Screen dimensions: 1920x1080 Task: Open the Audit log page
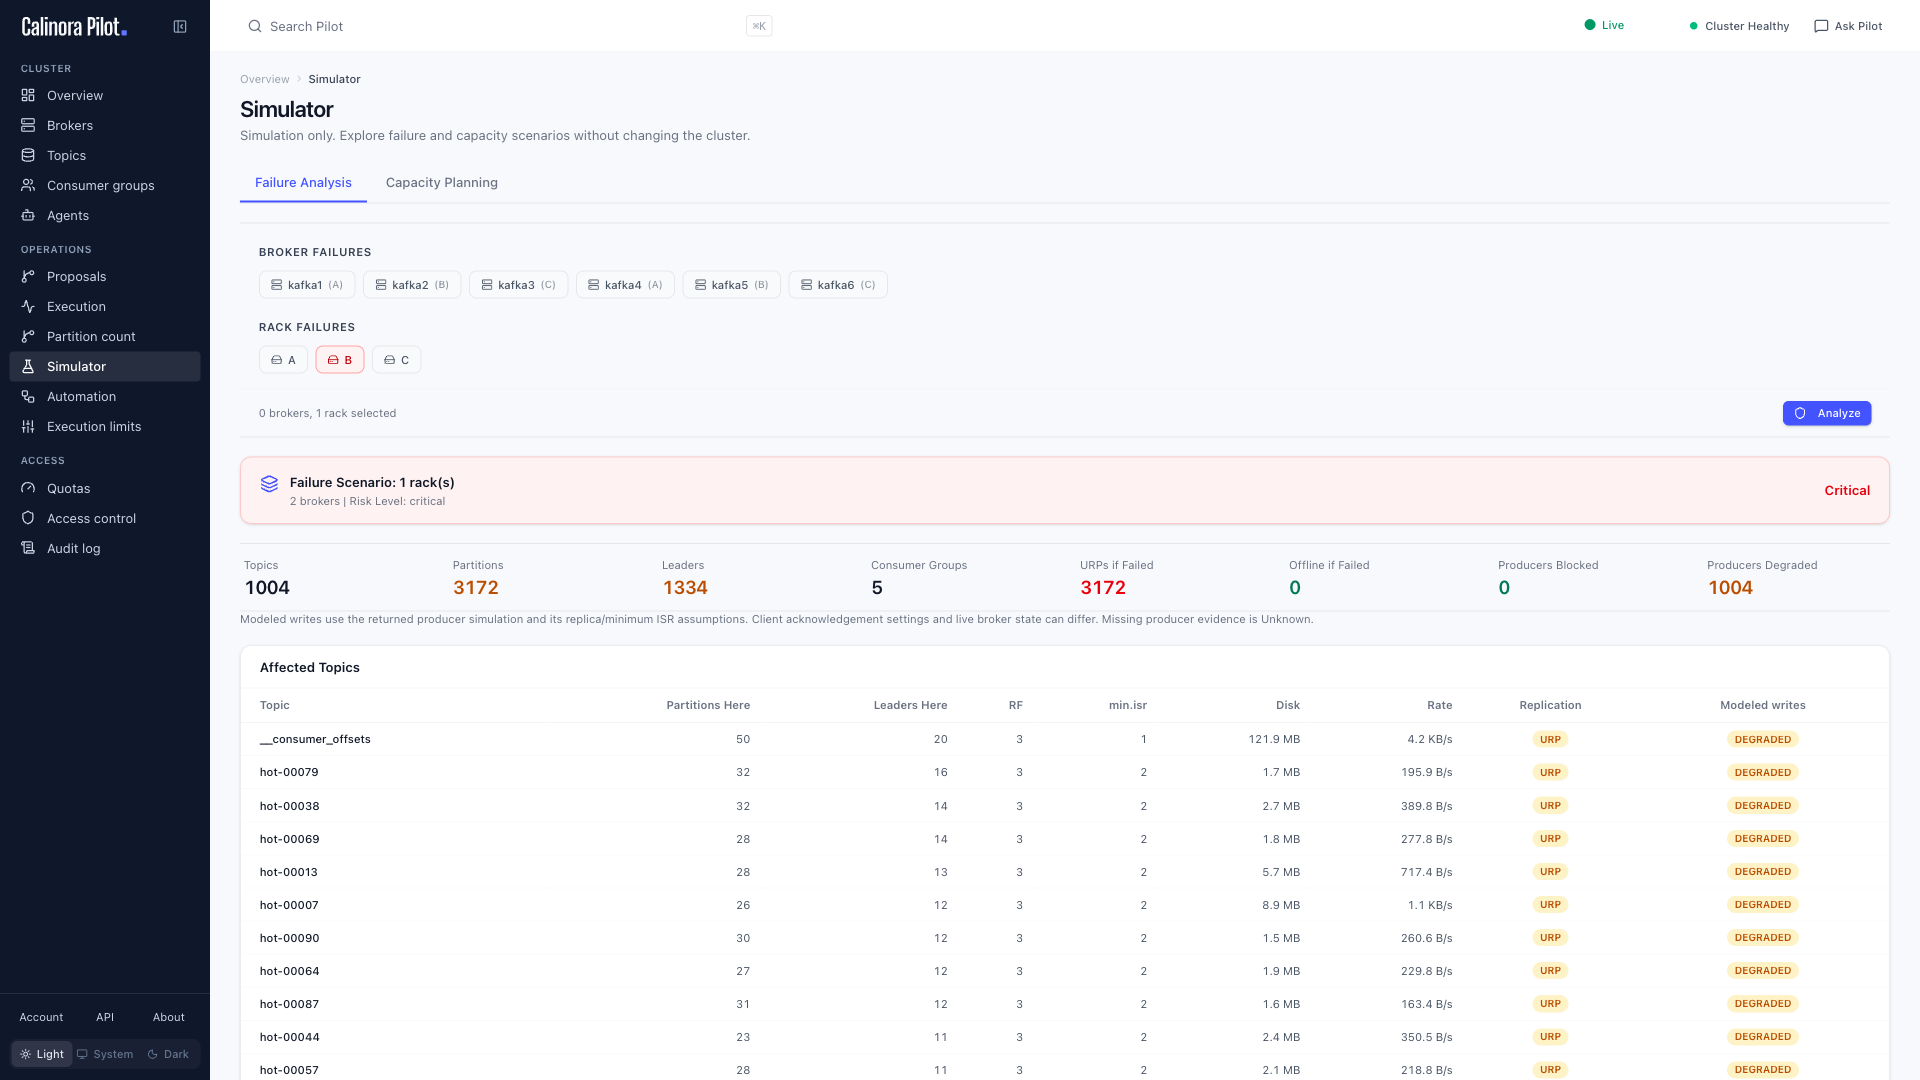point(105,548)
